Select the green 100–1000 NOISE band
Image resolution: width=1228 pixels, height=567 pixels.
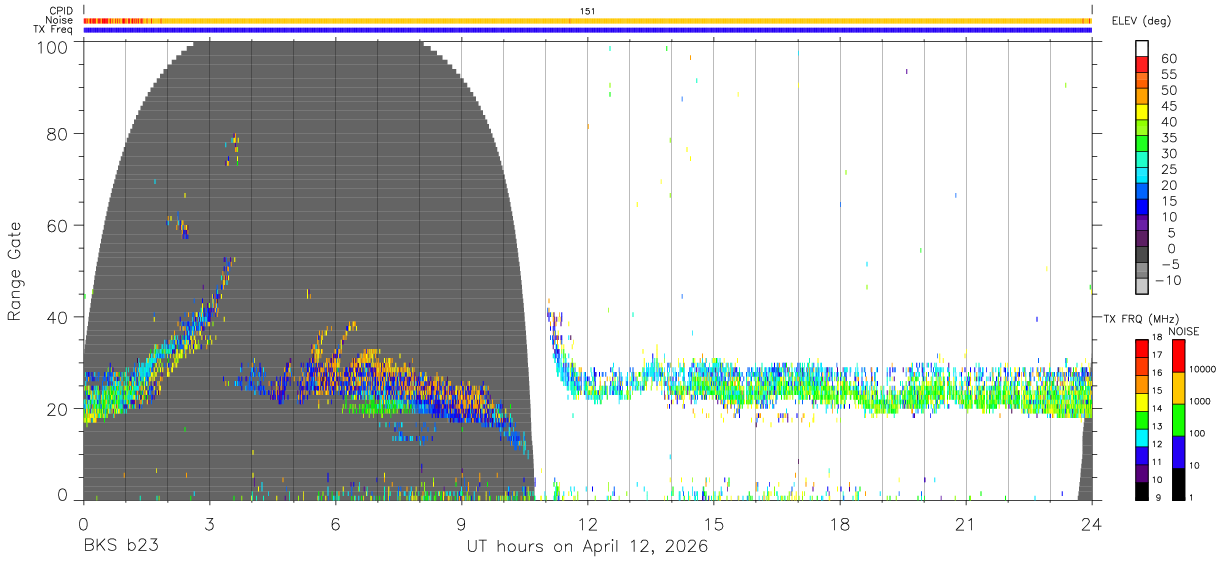[x=1178, y=420]
